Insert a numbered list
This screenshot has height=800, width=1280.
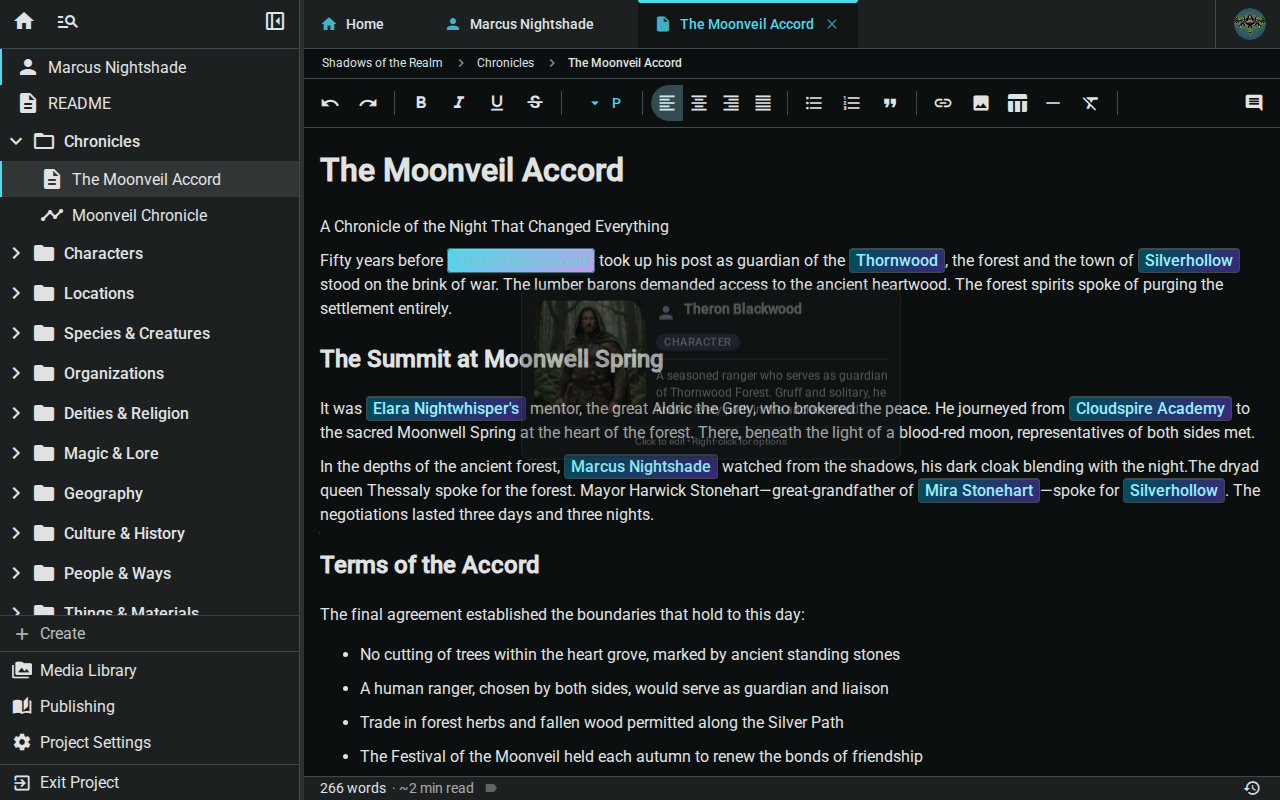[852, 103]
